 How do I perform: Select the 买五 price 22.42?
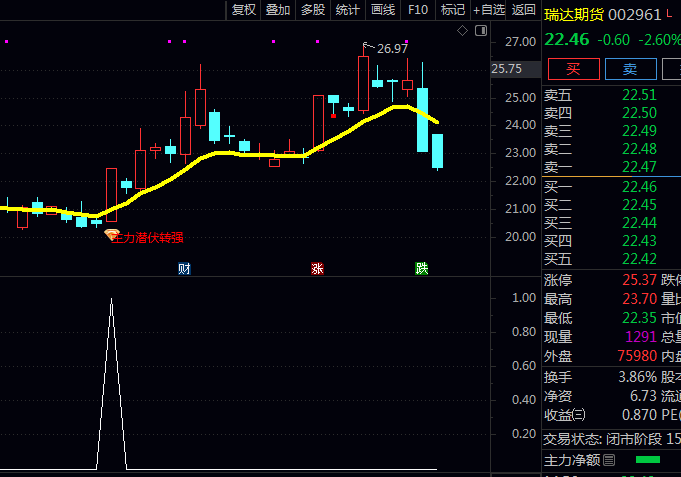pos(639,259)
